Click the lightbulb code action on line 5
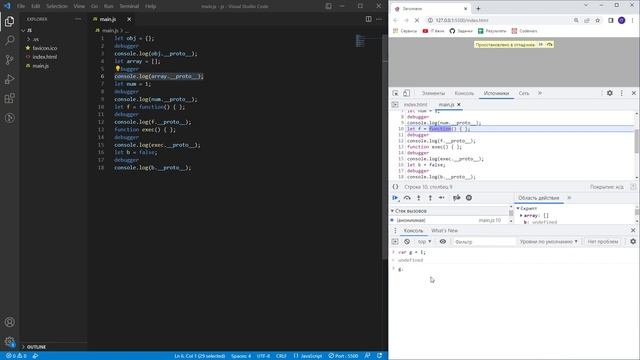 [x=118, y=69]
